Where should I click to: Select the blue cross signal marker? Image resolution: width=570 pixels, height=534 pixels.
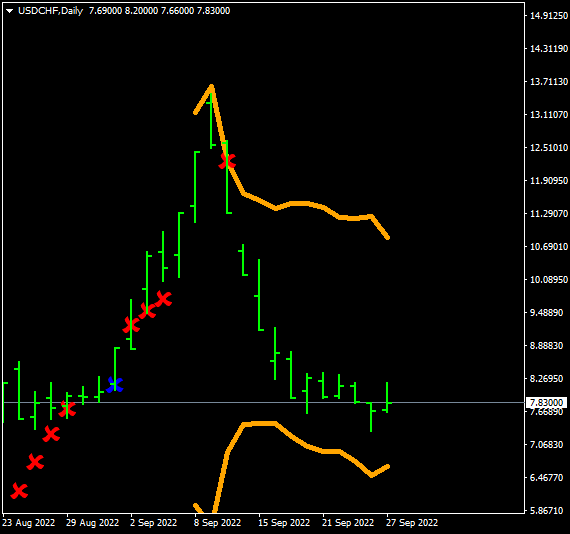[115, 385]
